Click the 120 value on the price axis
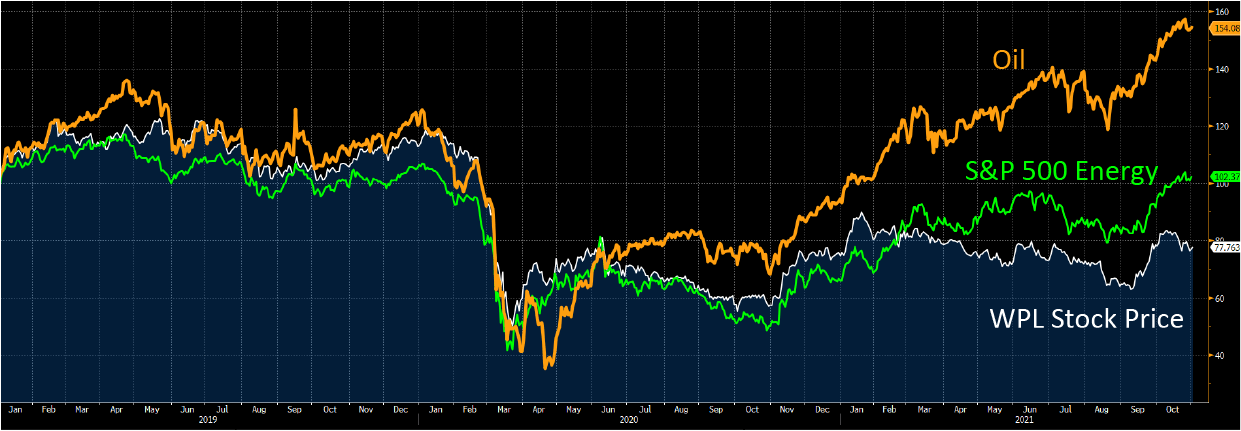 tap(1221, 126)
